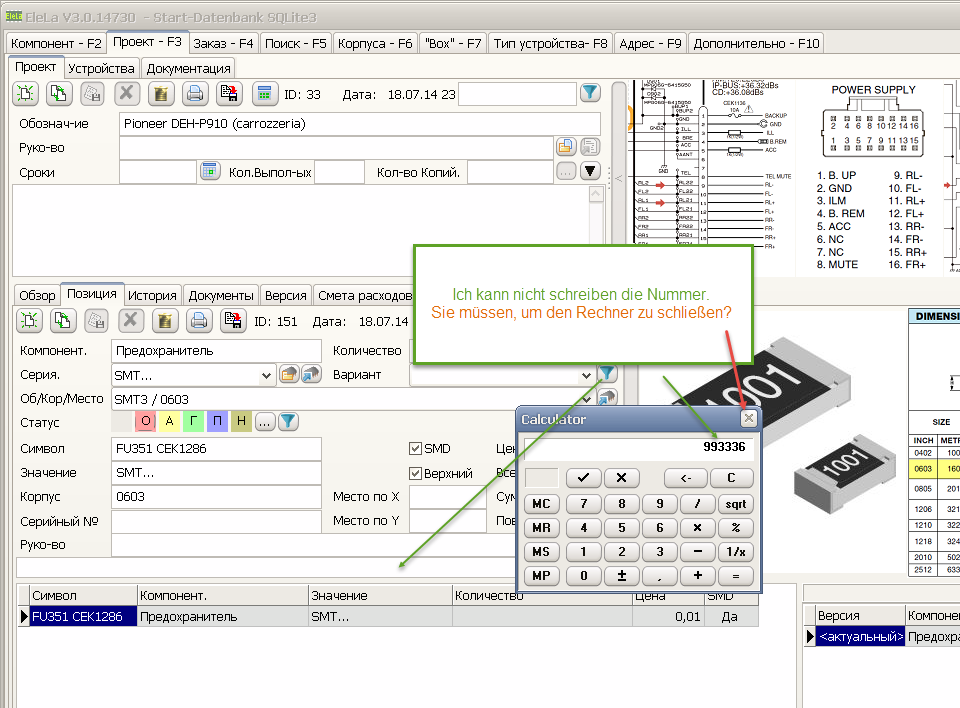Screen dimensions: 960x708
Task: Expand the Вариант dropdown
Action: [586, 375]
